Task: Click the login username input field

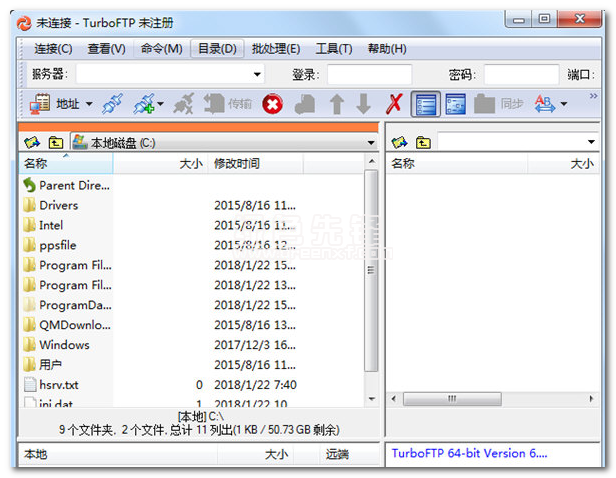Action: (369, 74)
